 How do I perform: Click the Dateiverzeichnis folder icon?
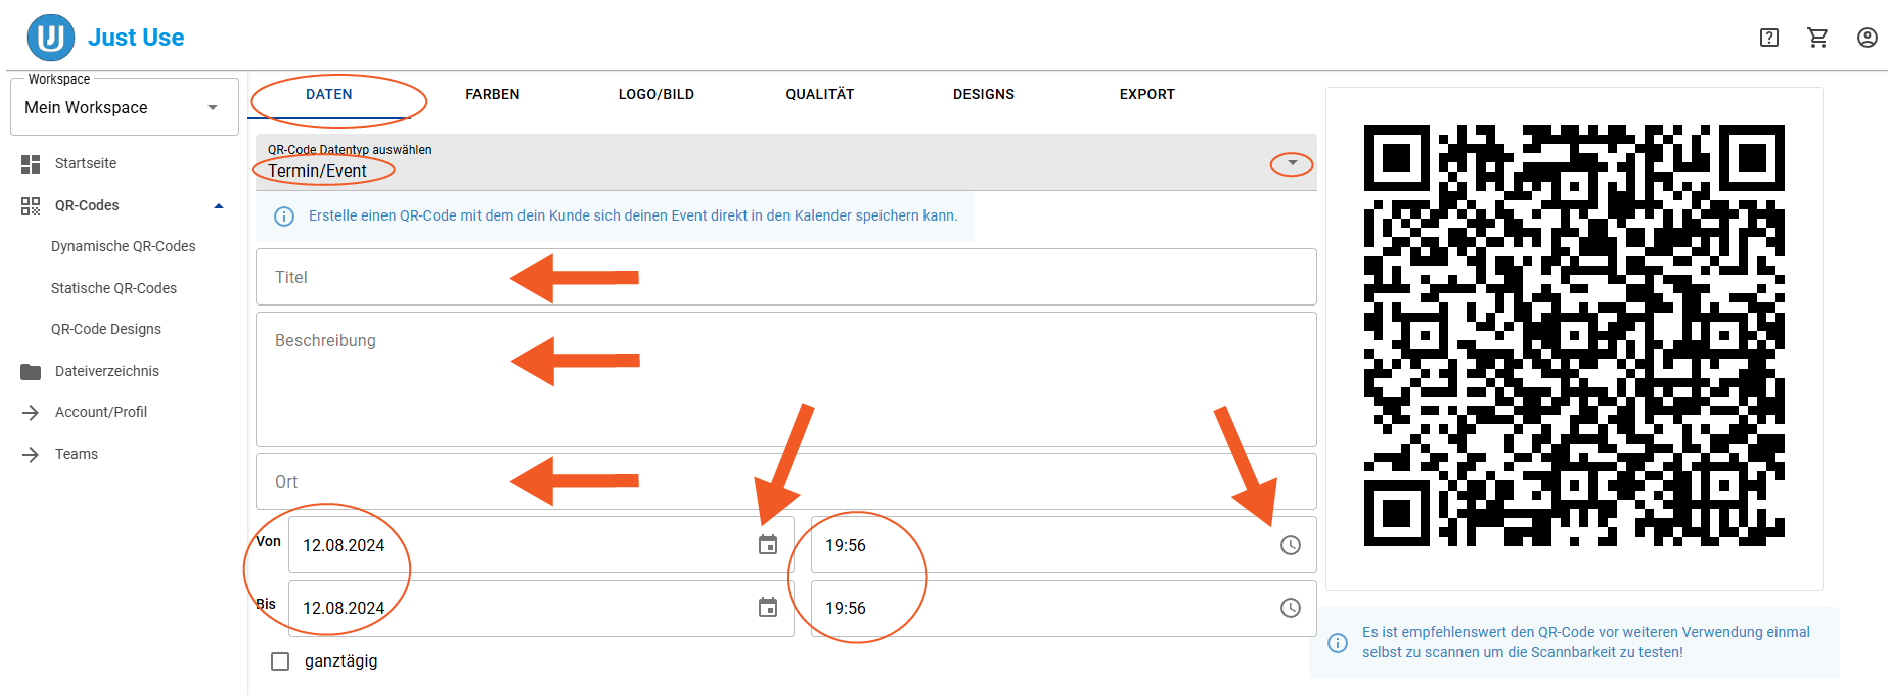click(31, 372)
